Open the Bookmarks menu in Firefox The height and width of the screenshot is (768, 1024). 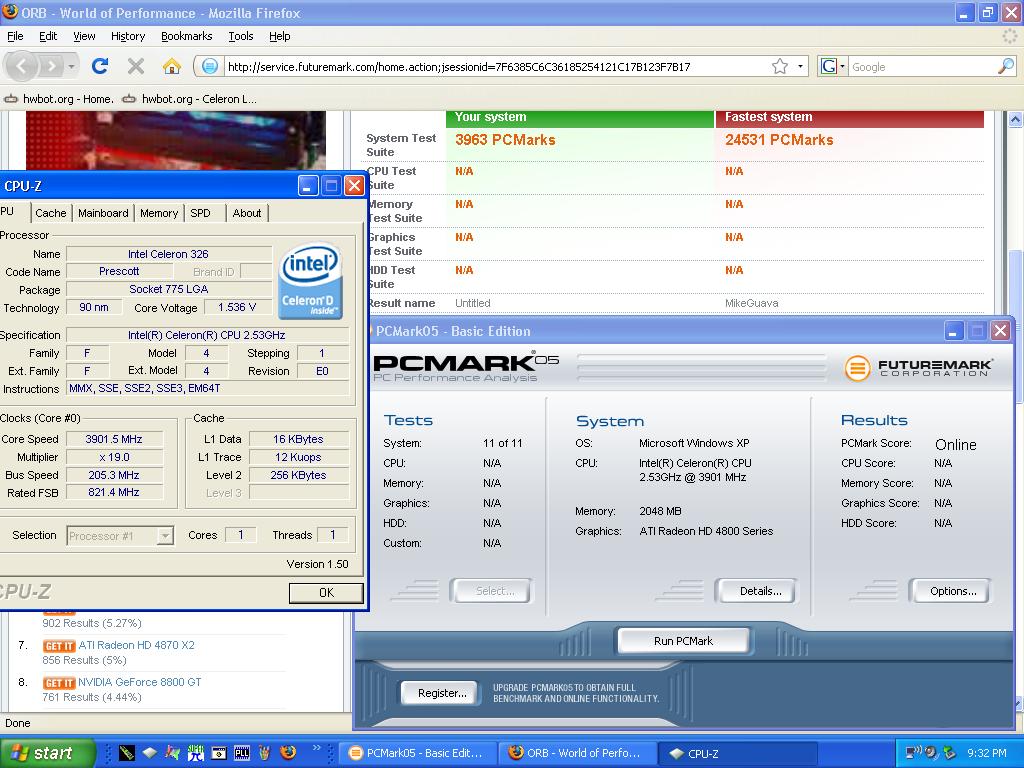point(187,37)
